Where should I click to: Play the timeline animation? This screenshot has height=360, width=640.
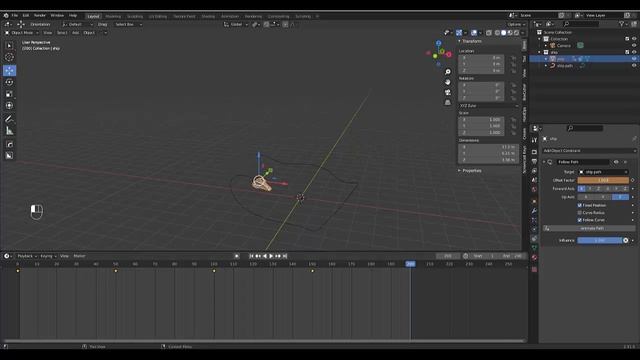tap(271, 256)
